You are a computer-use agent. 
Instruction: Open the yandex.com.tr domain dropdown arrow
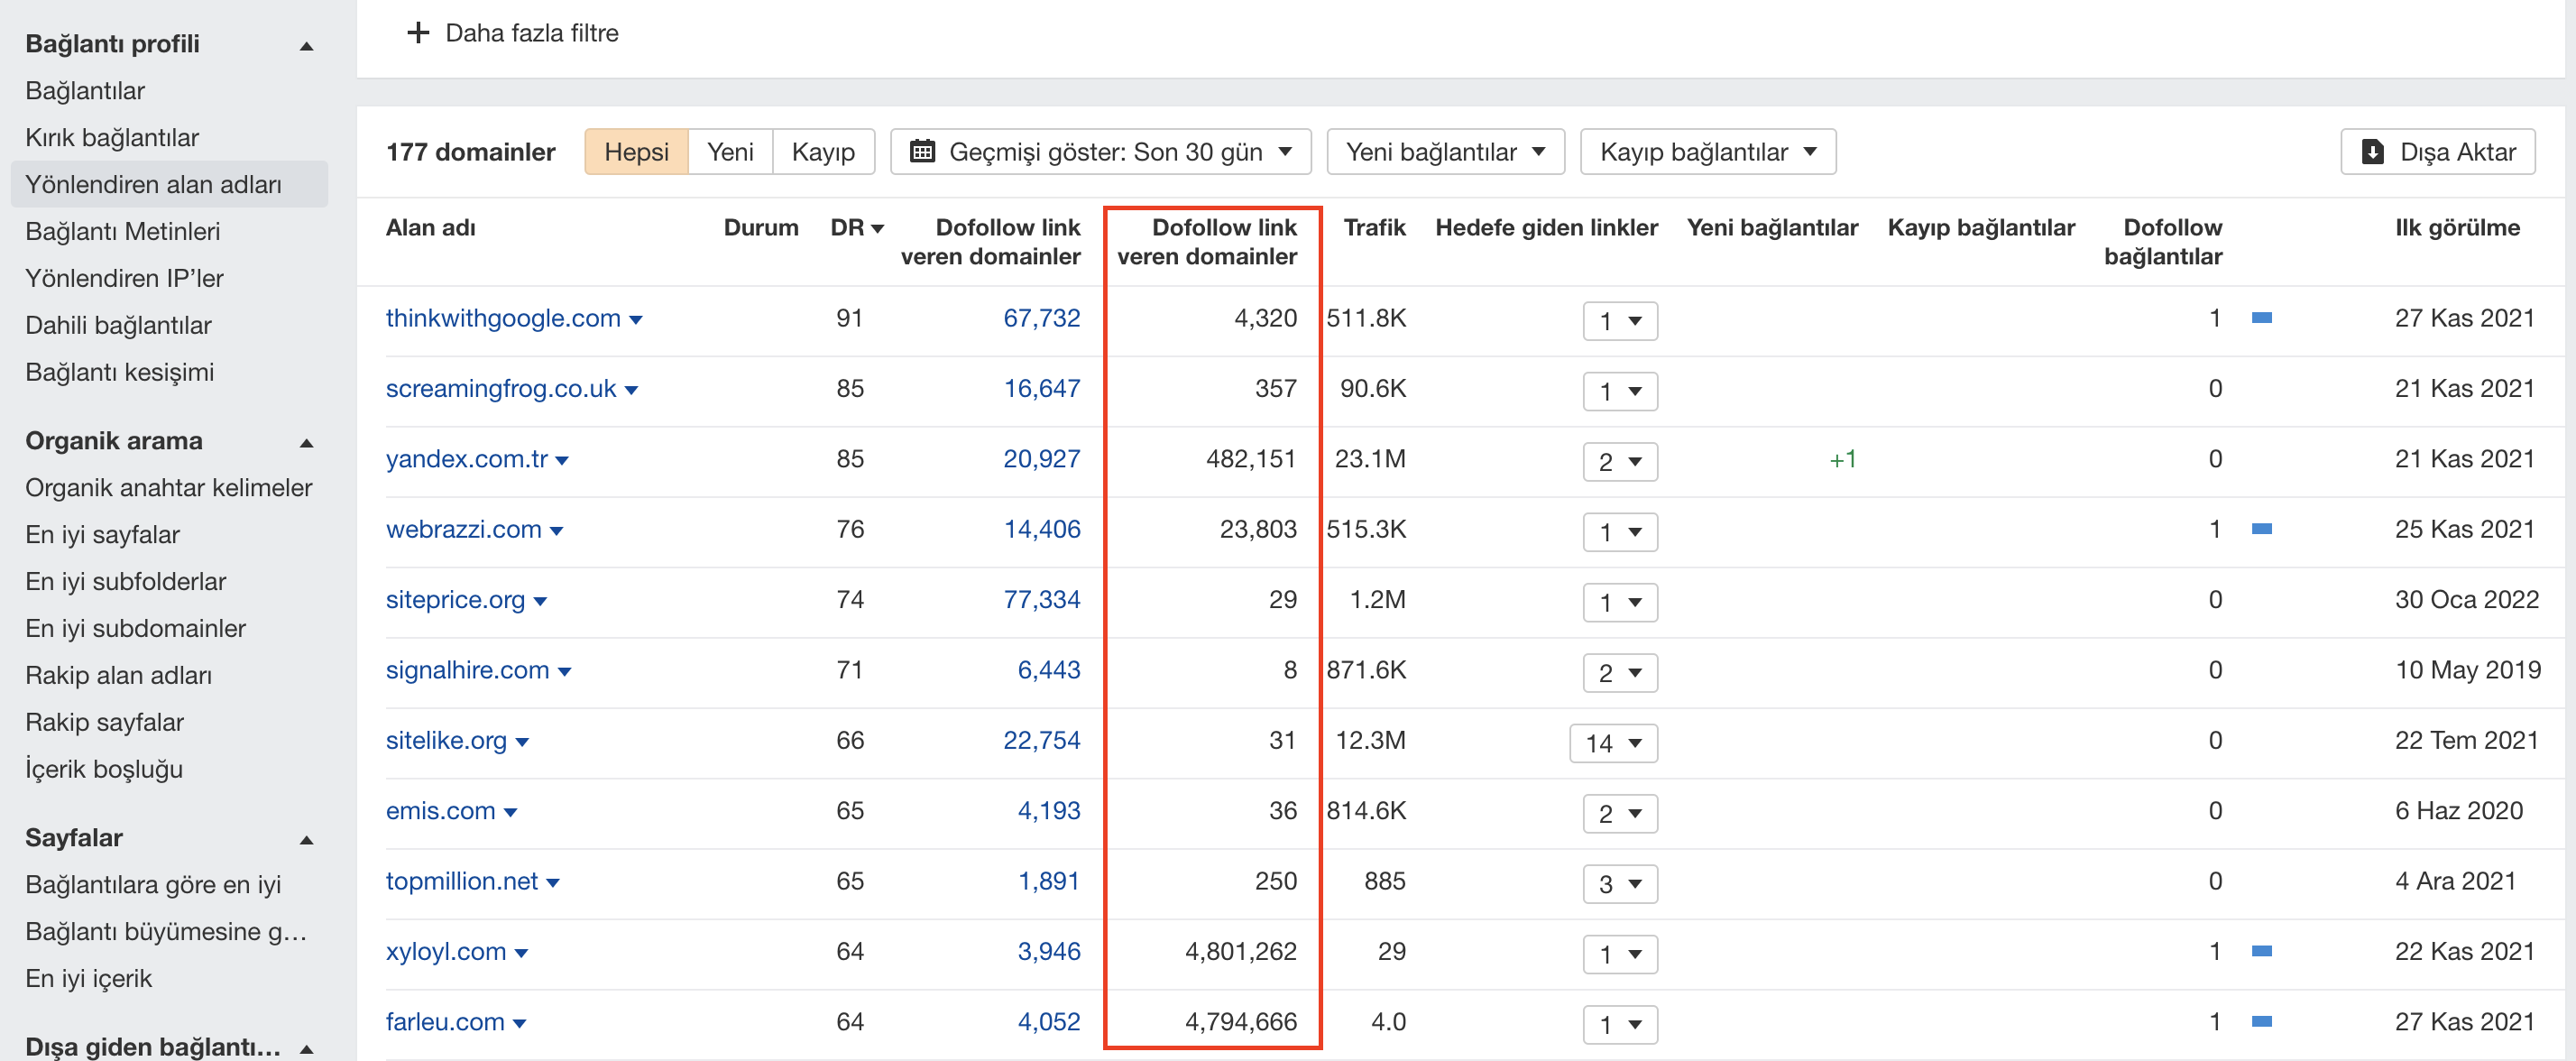[x=562, y=461]
